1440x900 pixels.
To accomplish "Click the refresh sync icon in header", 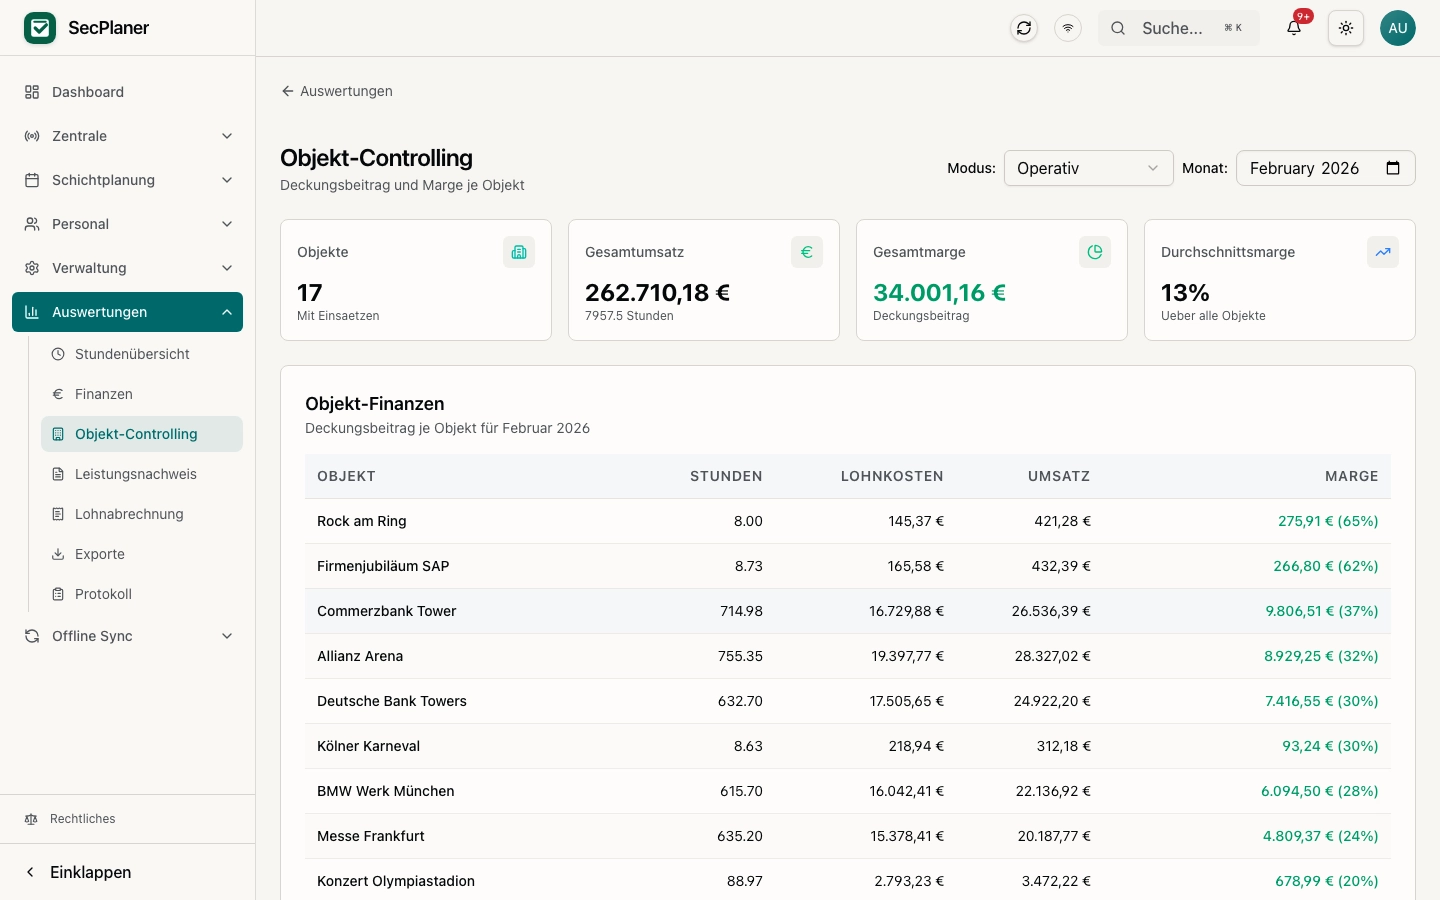I will (1024, 28).
